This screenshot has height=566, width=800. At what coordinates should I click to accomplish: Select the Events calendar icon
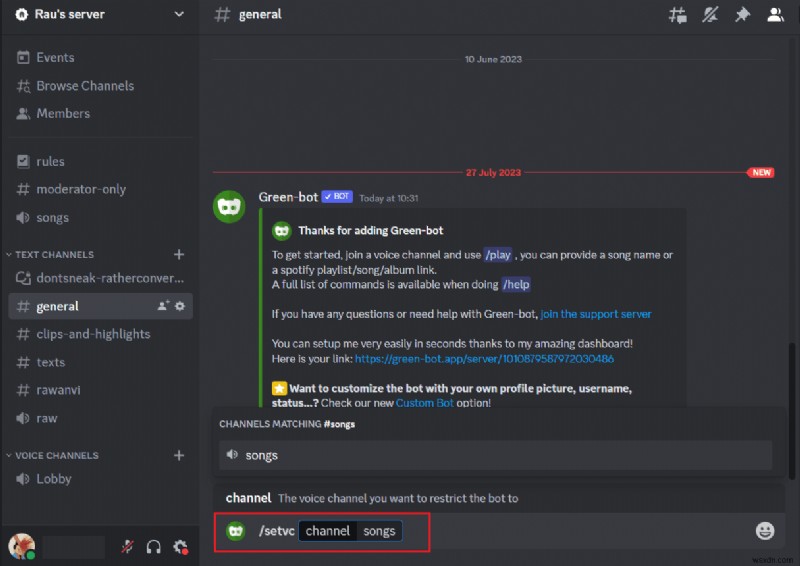point(23,58)
